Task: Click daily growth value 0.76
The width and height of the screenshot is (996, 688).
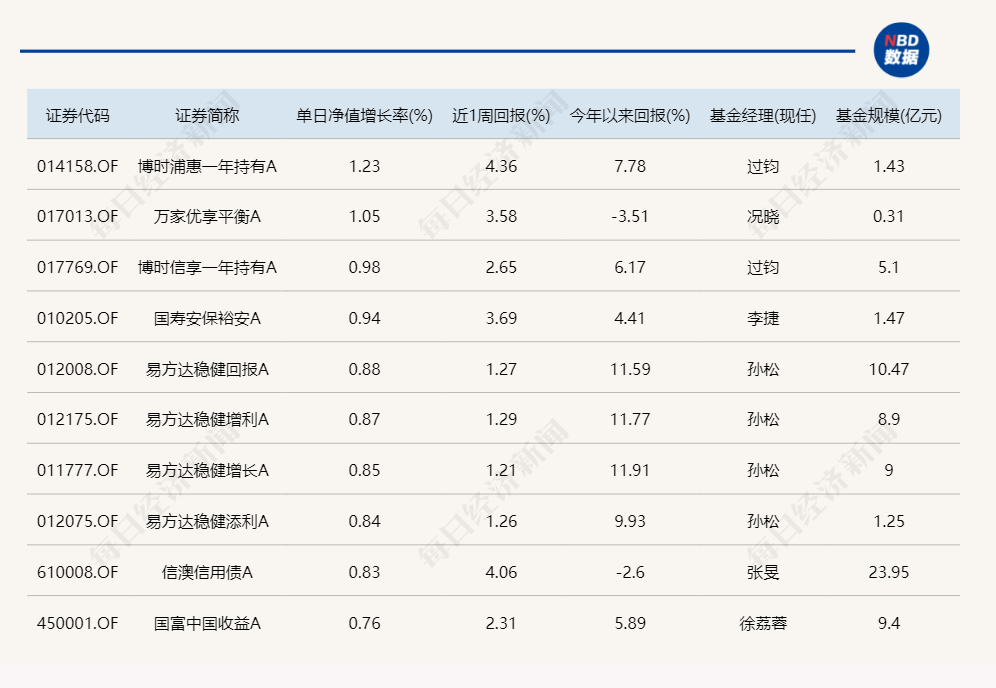Action: [x=365, y=623]
